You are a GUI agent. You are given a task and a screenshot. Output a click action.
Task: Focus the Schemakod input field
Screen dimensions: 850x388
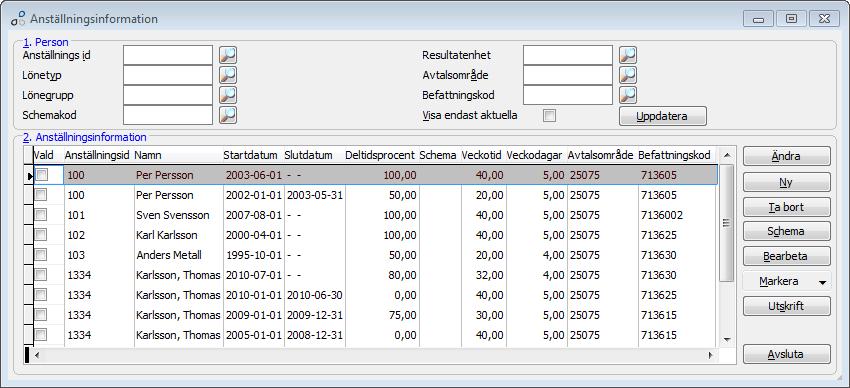point(168,115)
